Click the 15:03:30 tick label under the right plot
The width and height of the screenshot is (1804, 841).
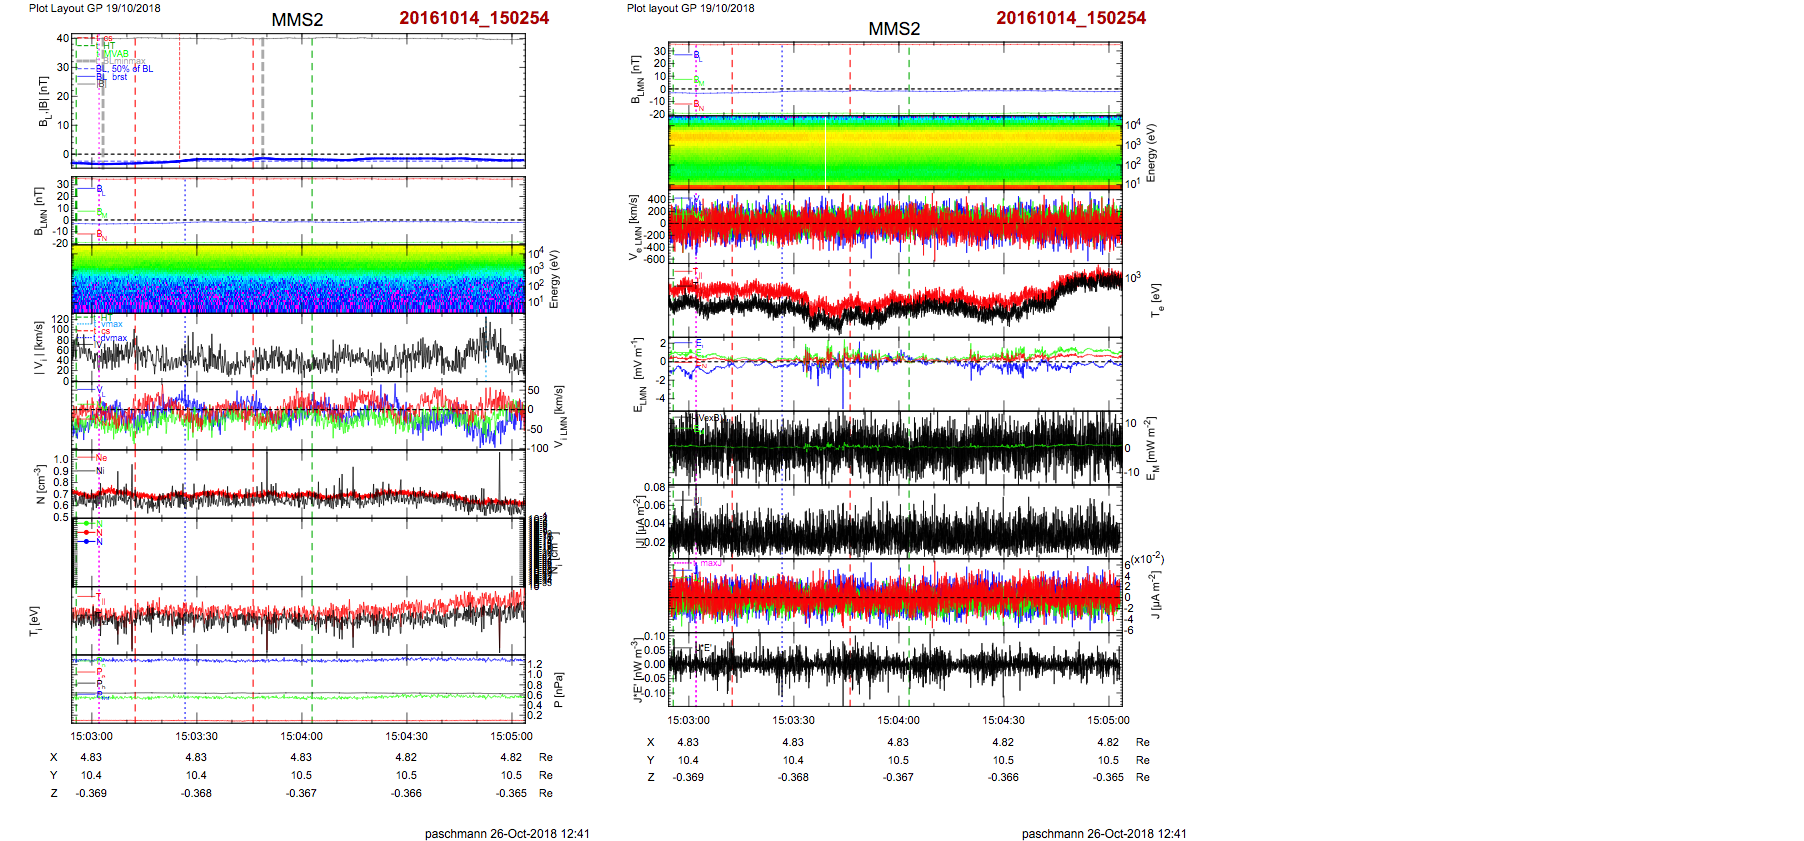793,720
